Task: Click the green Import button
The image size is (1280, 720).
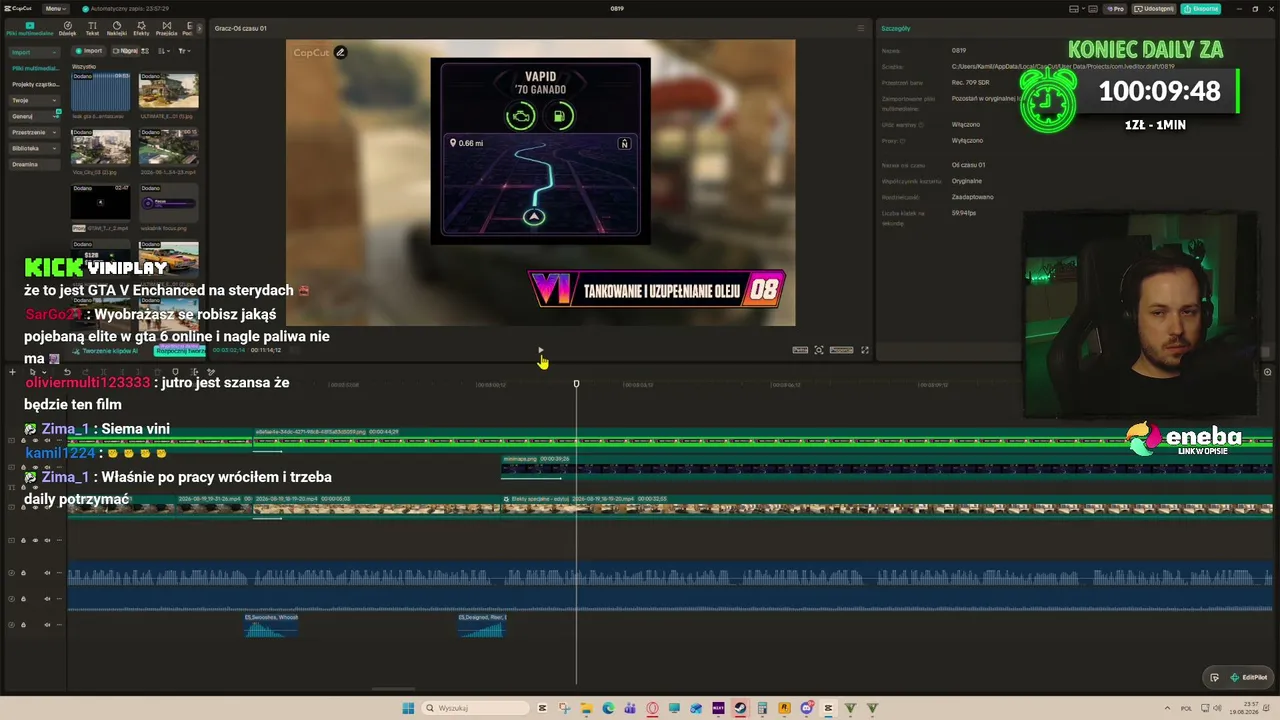Action: point(89,51)
